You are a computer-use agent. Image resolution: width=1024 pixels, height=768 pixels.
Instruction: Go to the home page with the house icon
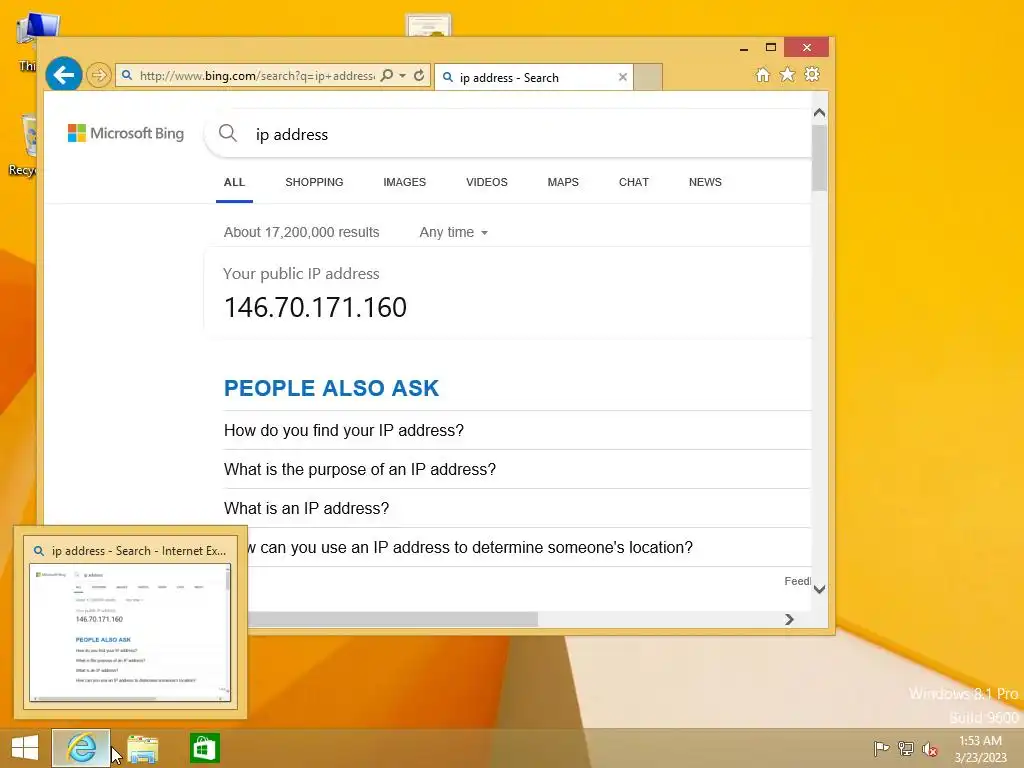click(x=763, y=74)
